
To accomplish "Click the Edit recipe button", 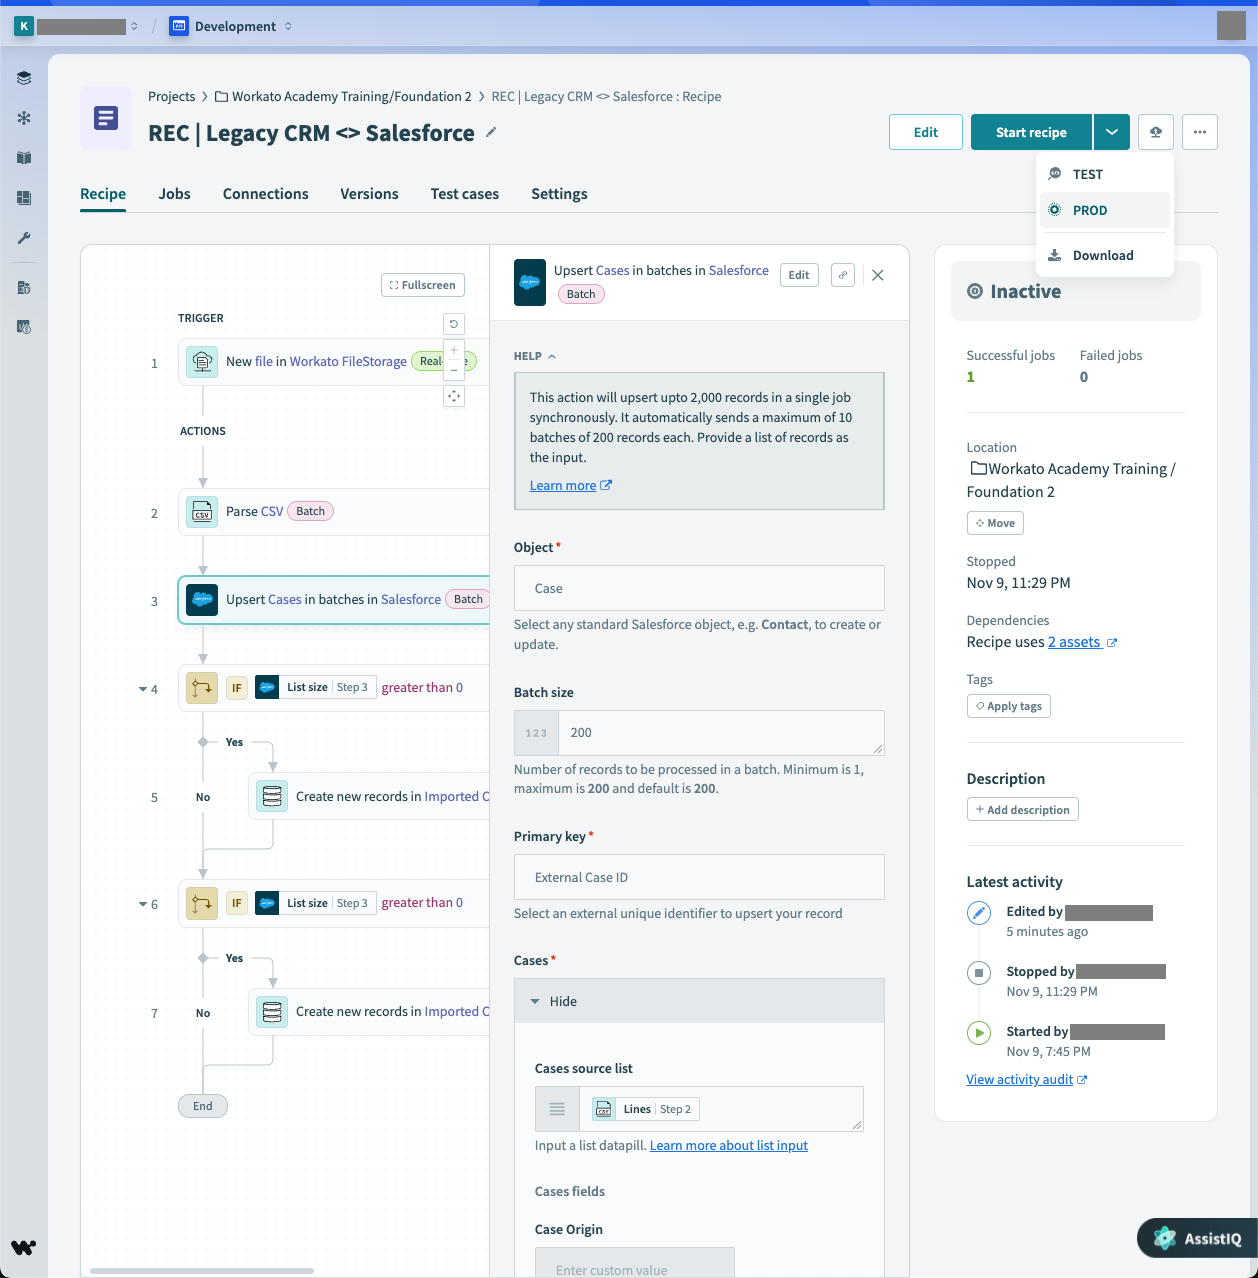I will 926,132.
